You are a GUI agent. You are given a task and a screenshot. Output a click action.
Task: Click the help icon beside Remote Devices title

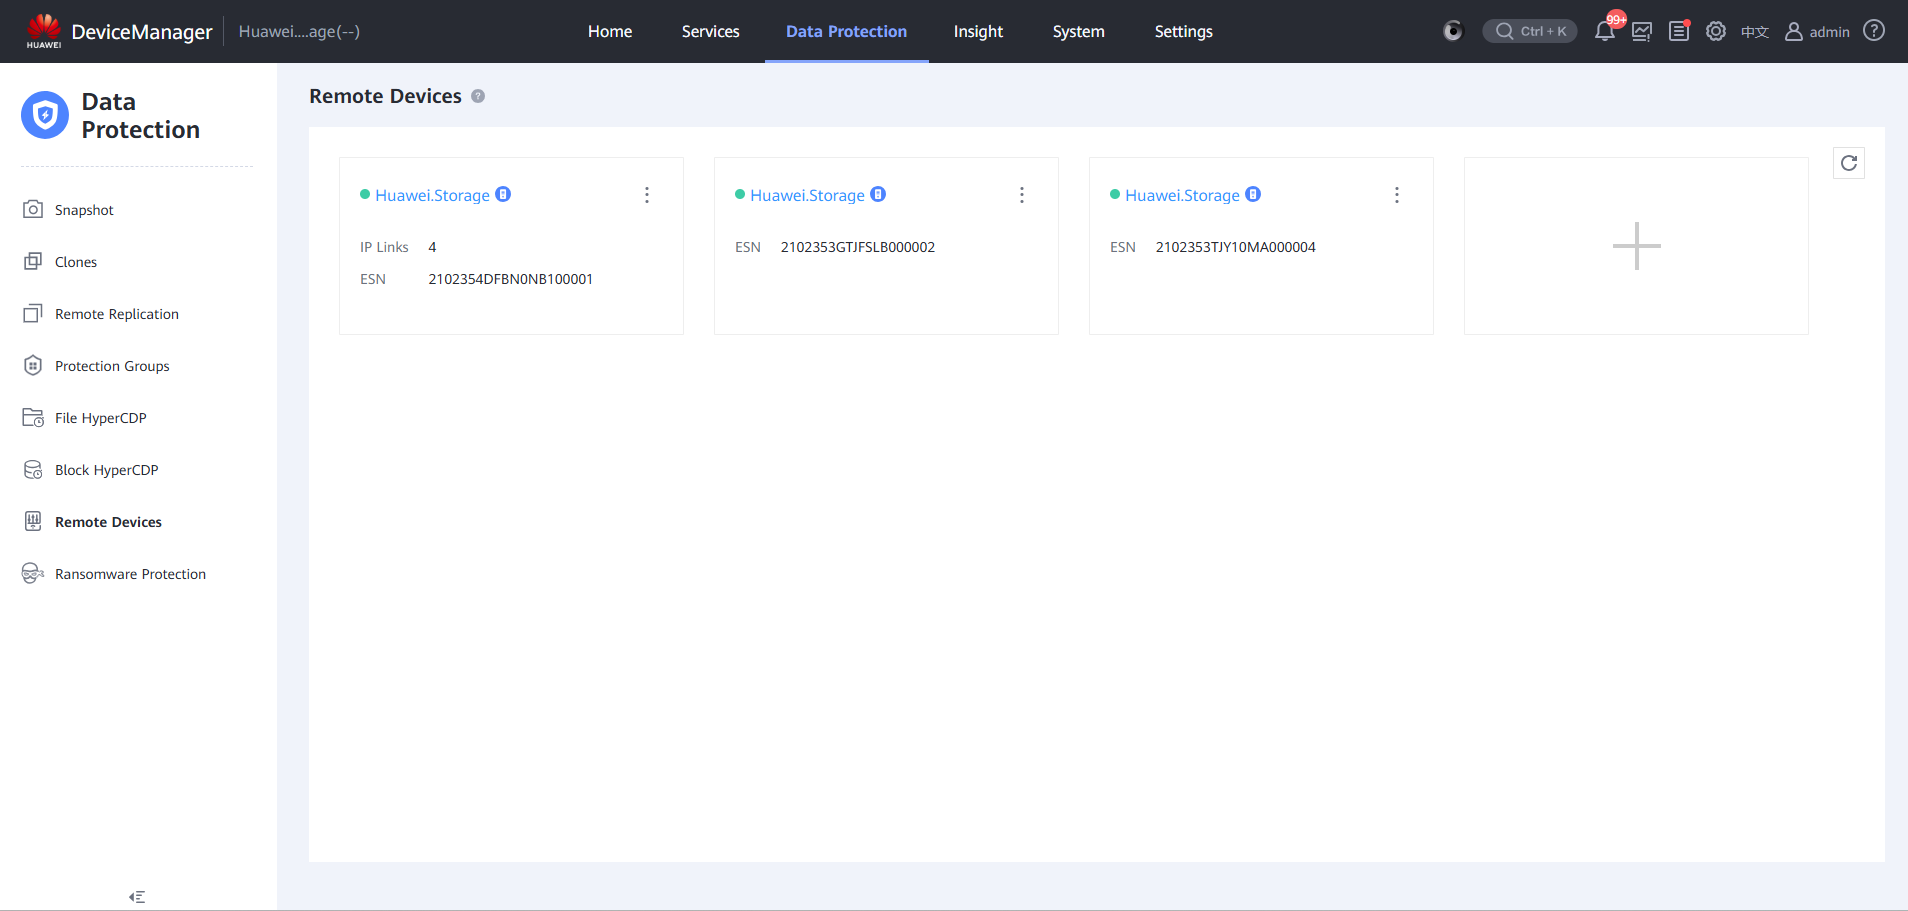click(478, 96)
